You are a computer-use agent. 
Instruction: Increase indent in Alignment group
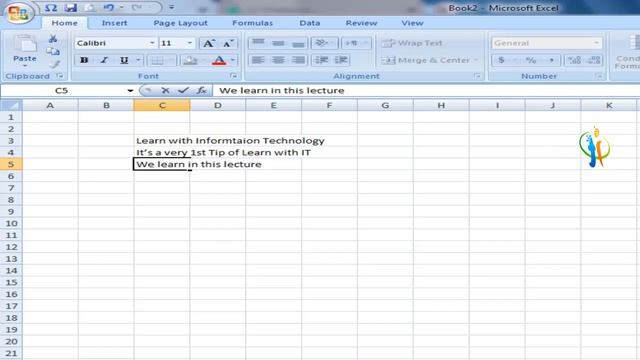click(x=341, y=60)
